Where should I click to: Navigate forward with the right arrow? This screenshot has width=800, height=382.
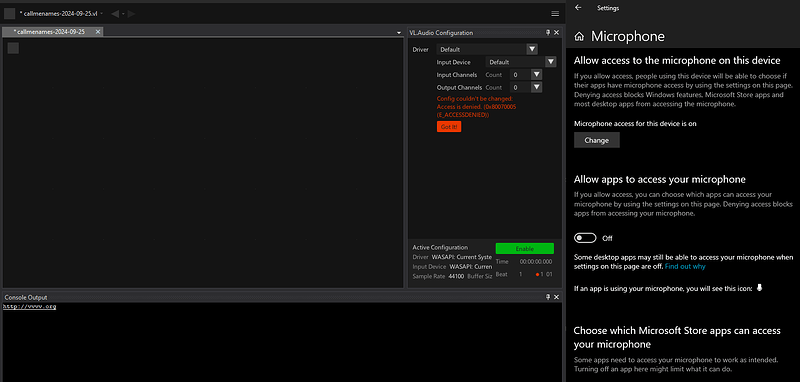click(x=132, y=14)
